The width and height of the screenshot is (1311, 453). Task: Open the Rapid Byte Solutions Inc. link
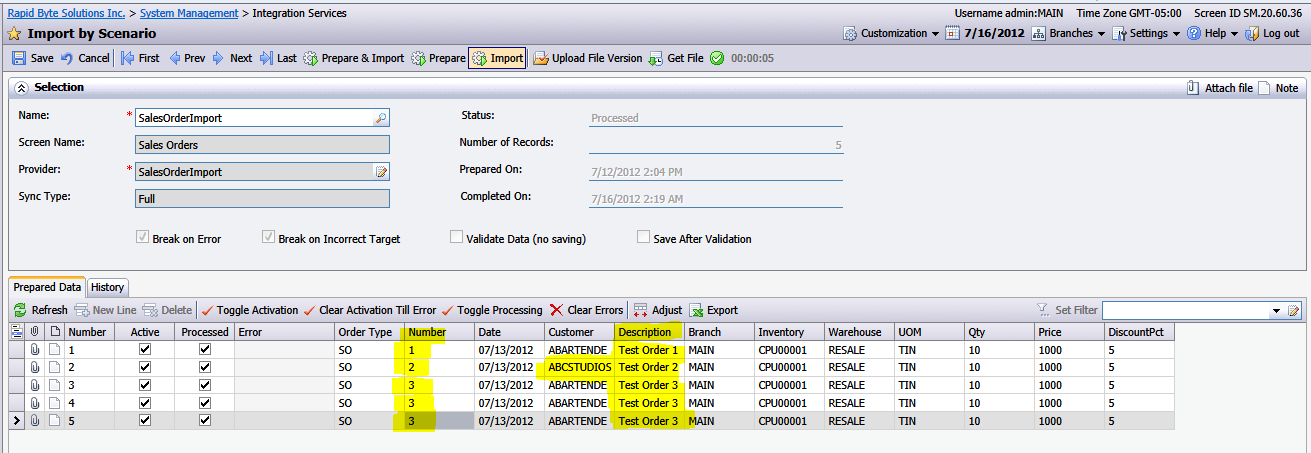(x=67, y=13)
